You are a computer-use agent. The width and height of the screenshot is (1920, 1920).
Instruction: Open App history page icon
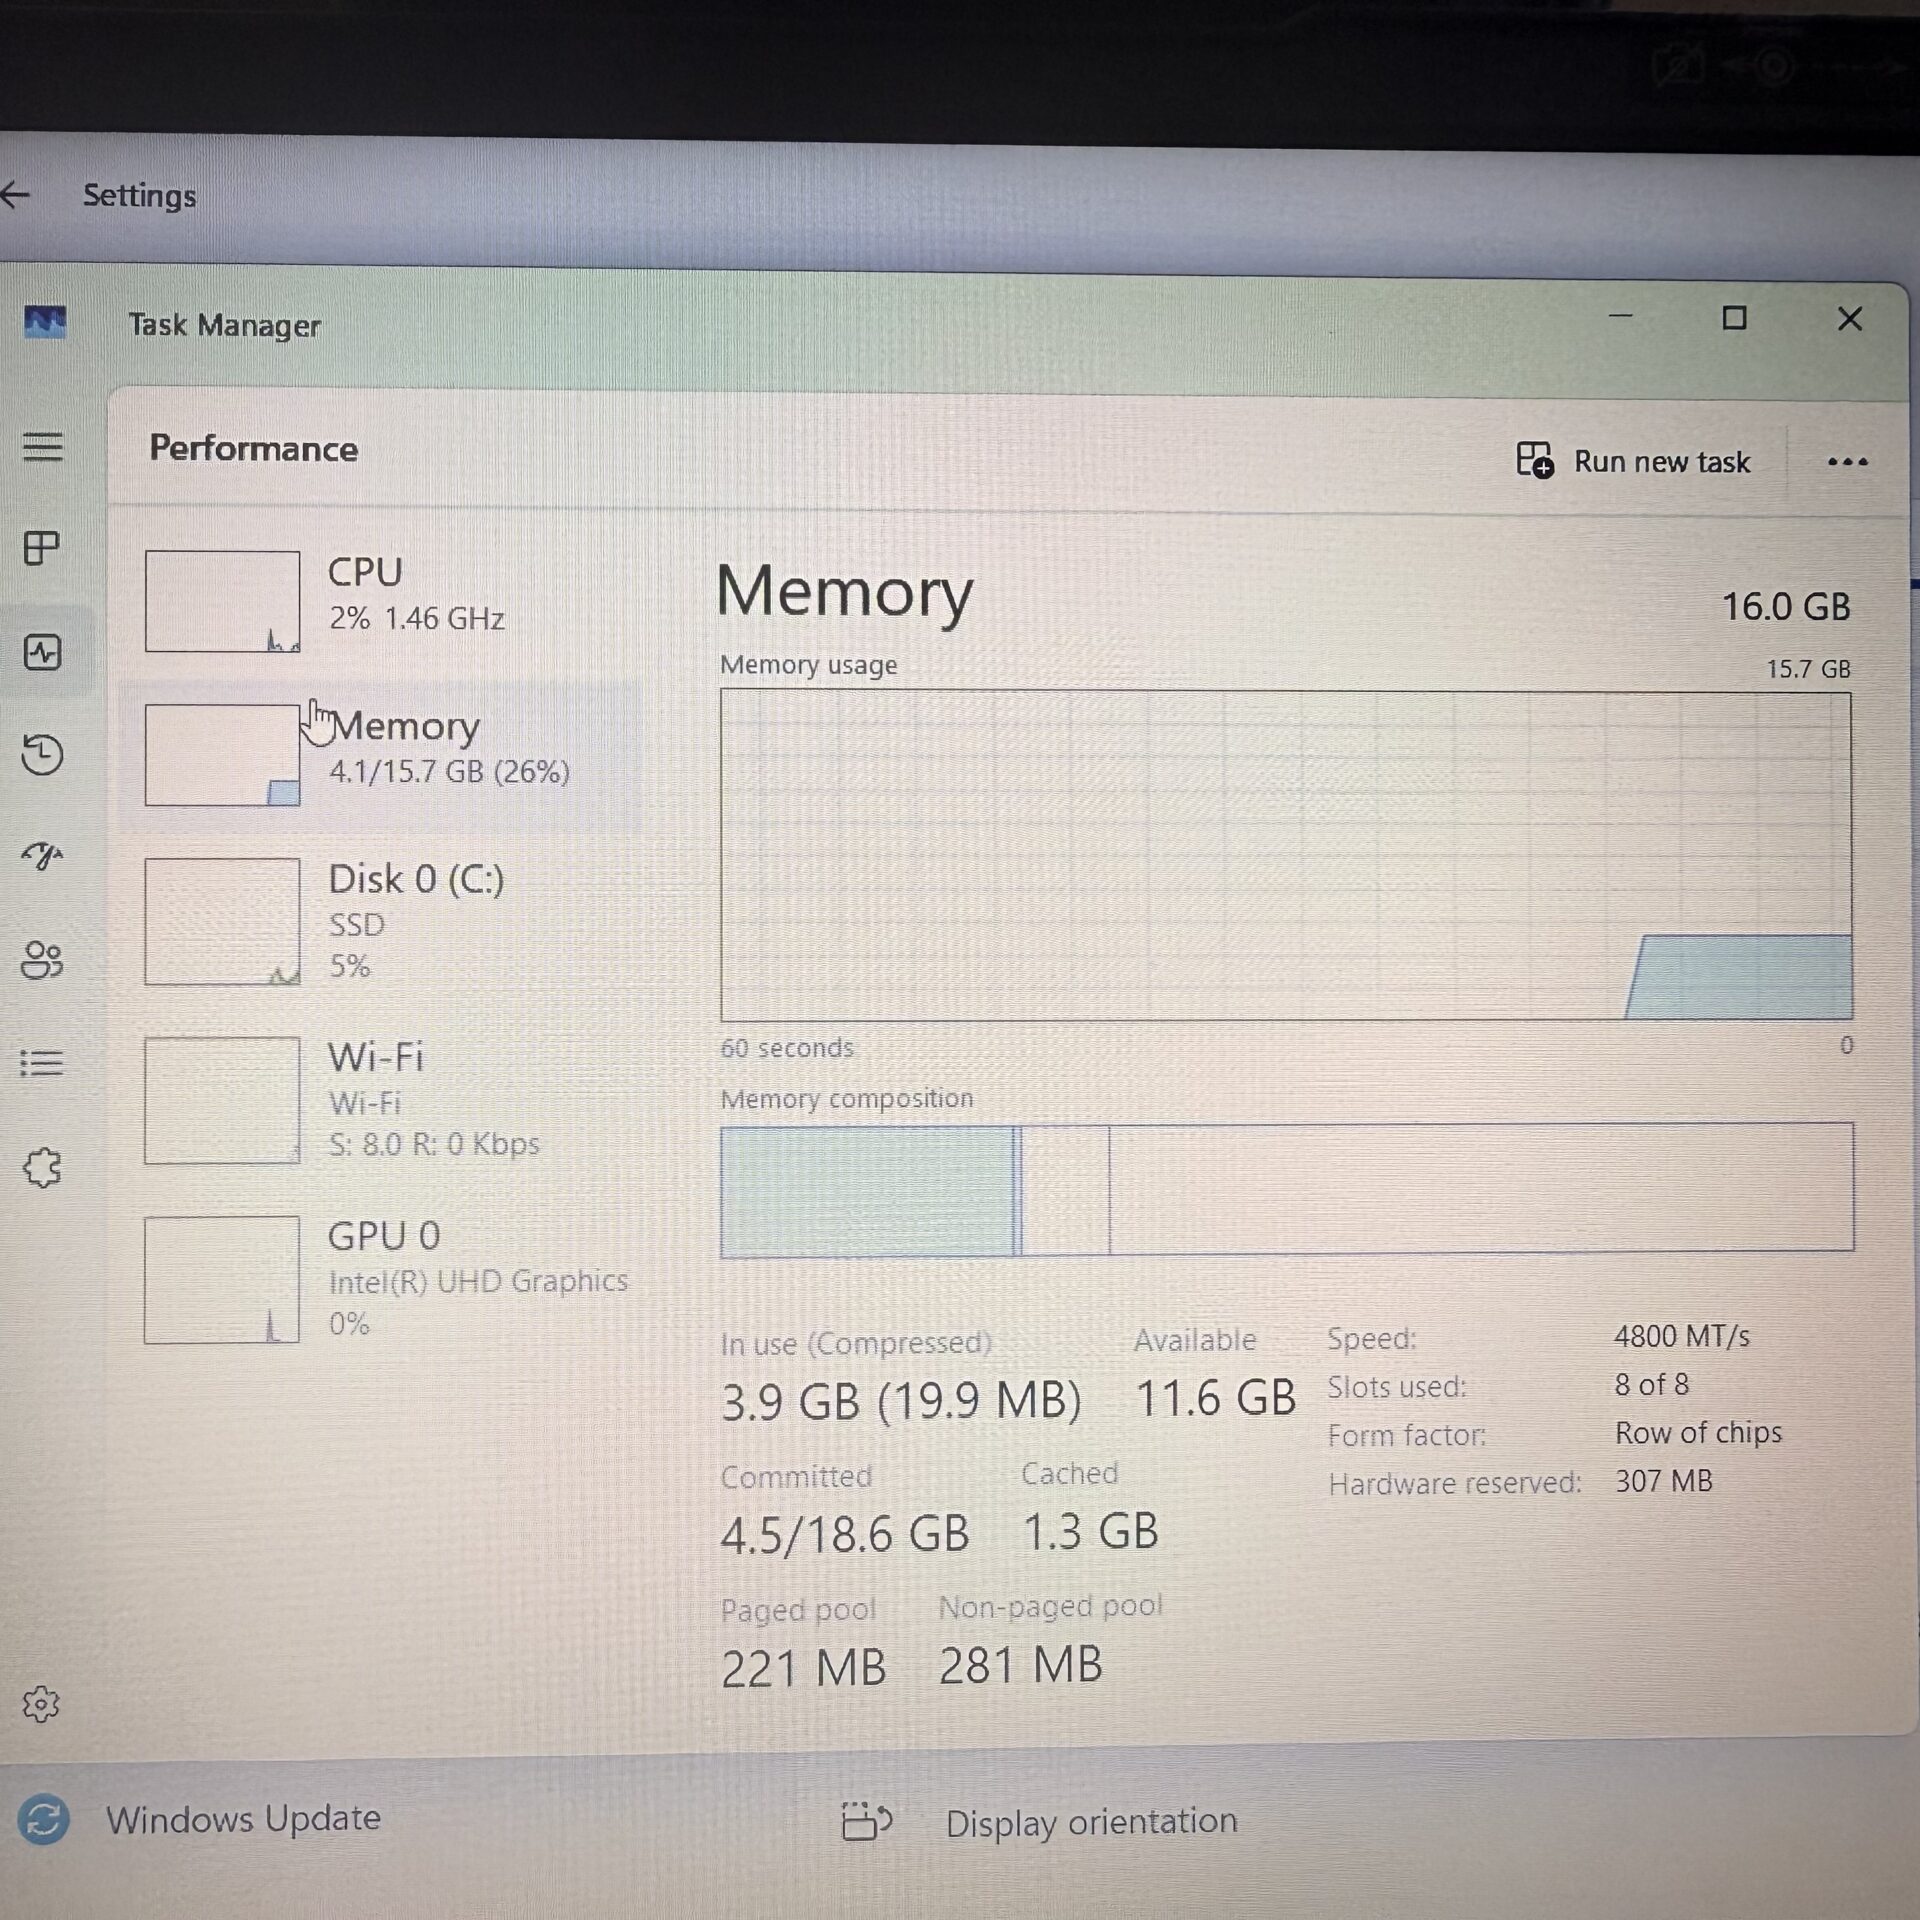[42, 754]
